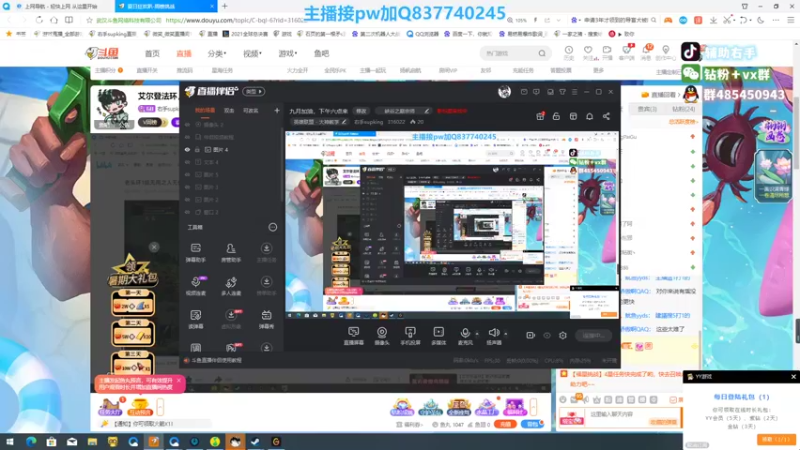This screenshot has width=800, height=450.
Task: Click the Douyu search box
Action: 514,53
